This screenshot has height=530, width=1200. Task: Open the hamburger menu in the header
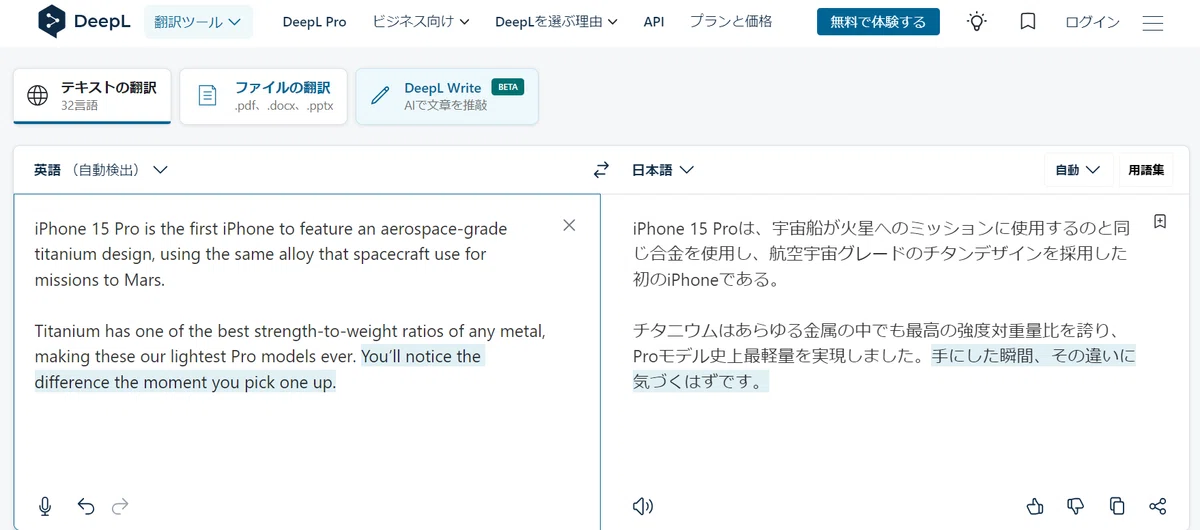click(1153, 22)
